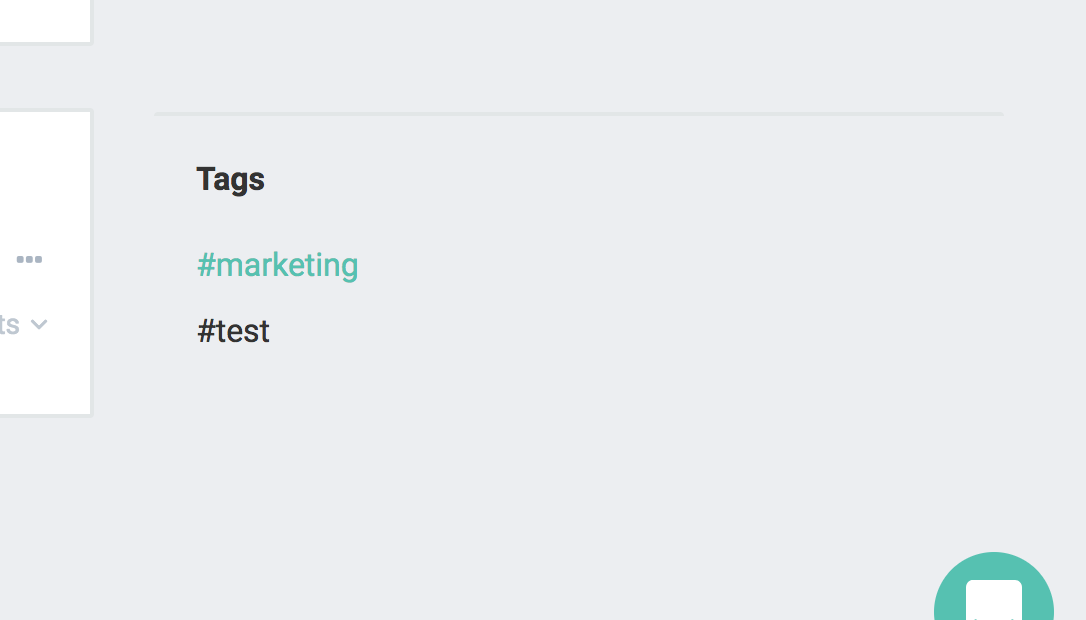Click the divider line above Tags

pos(579,114)
